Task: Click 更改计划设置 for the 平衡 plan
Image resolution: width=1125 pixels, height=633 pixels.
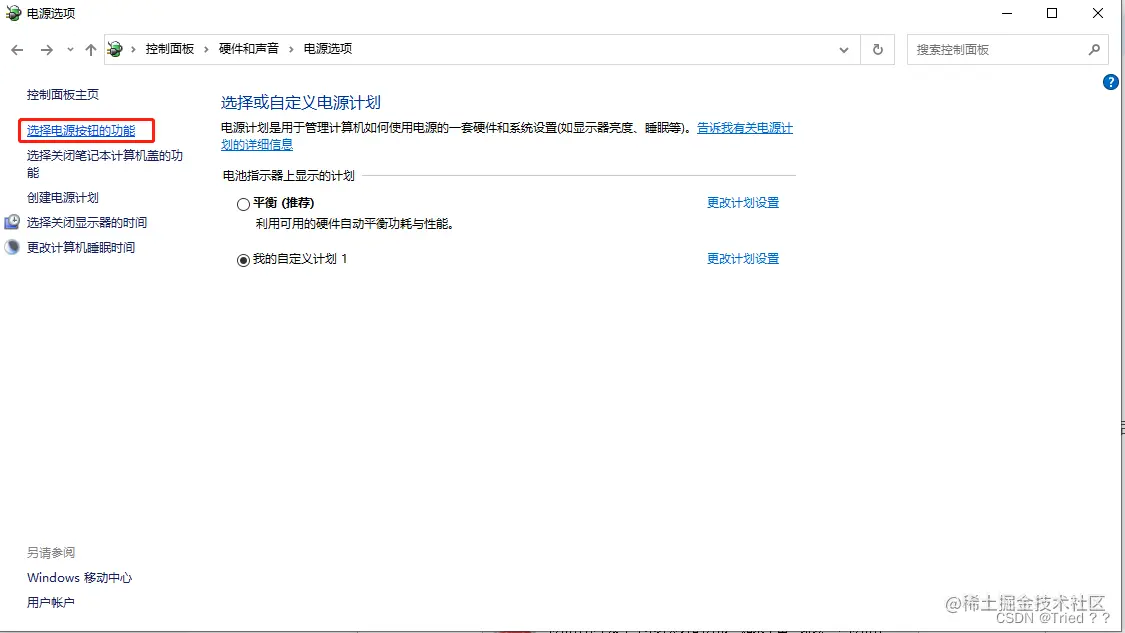Action: [x=742, y=202]
